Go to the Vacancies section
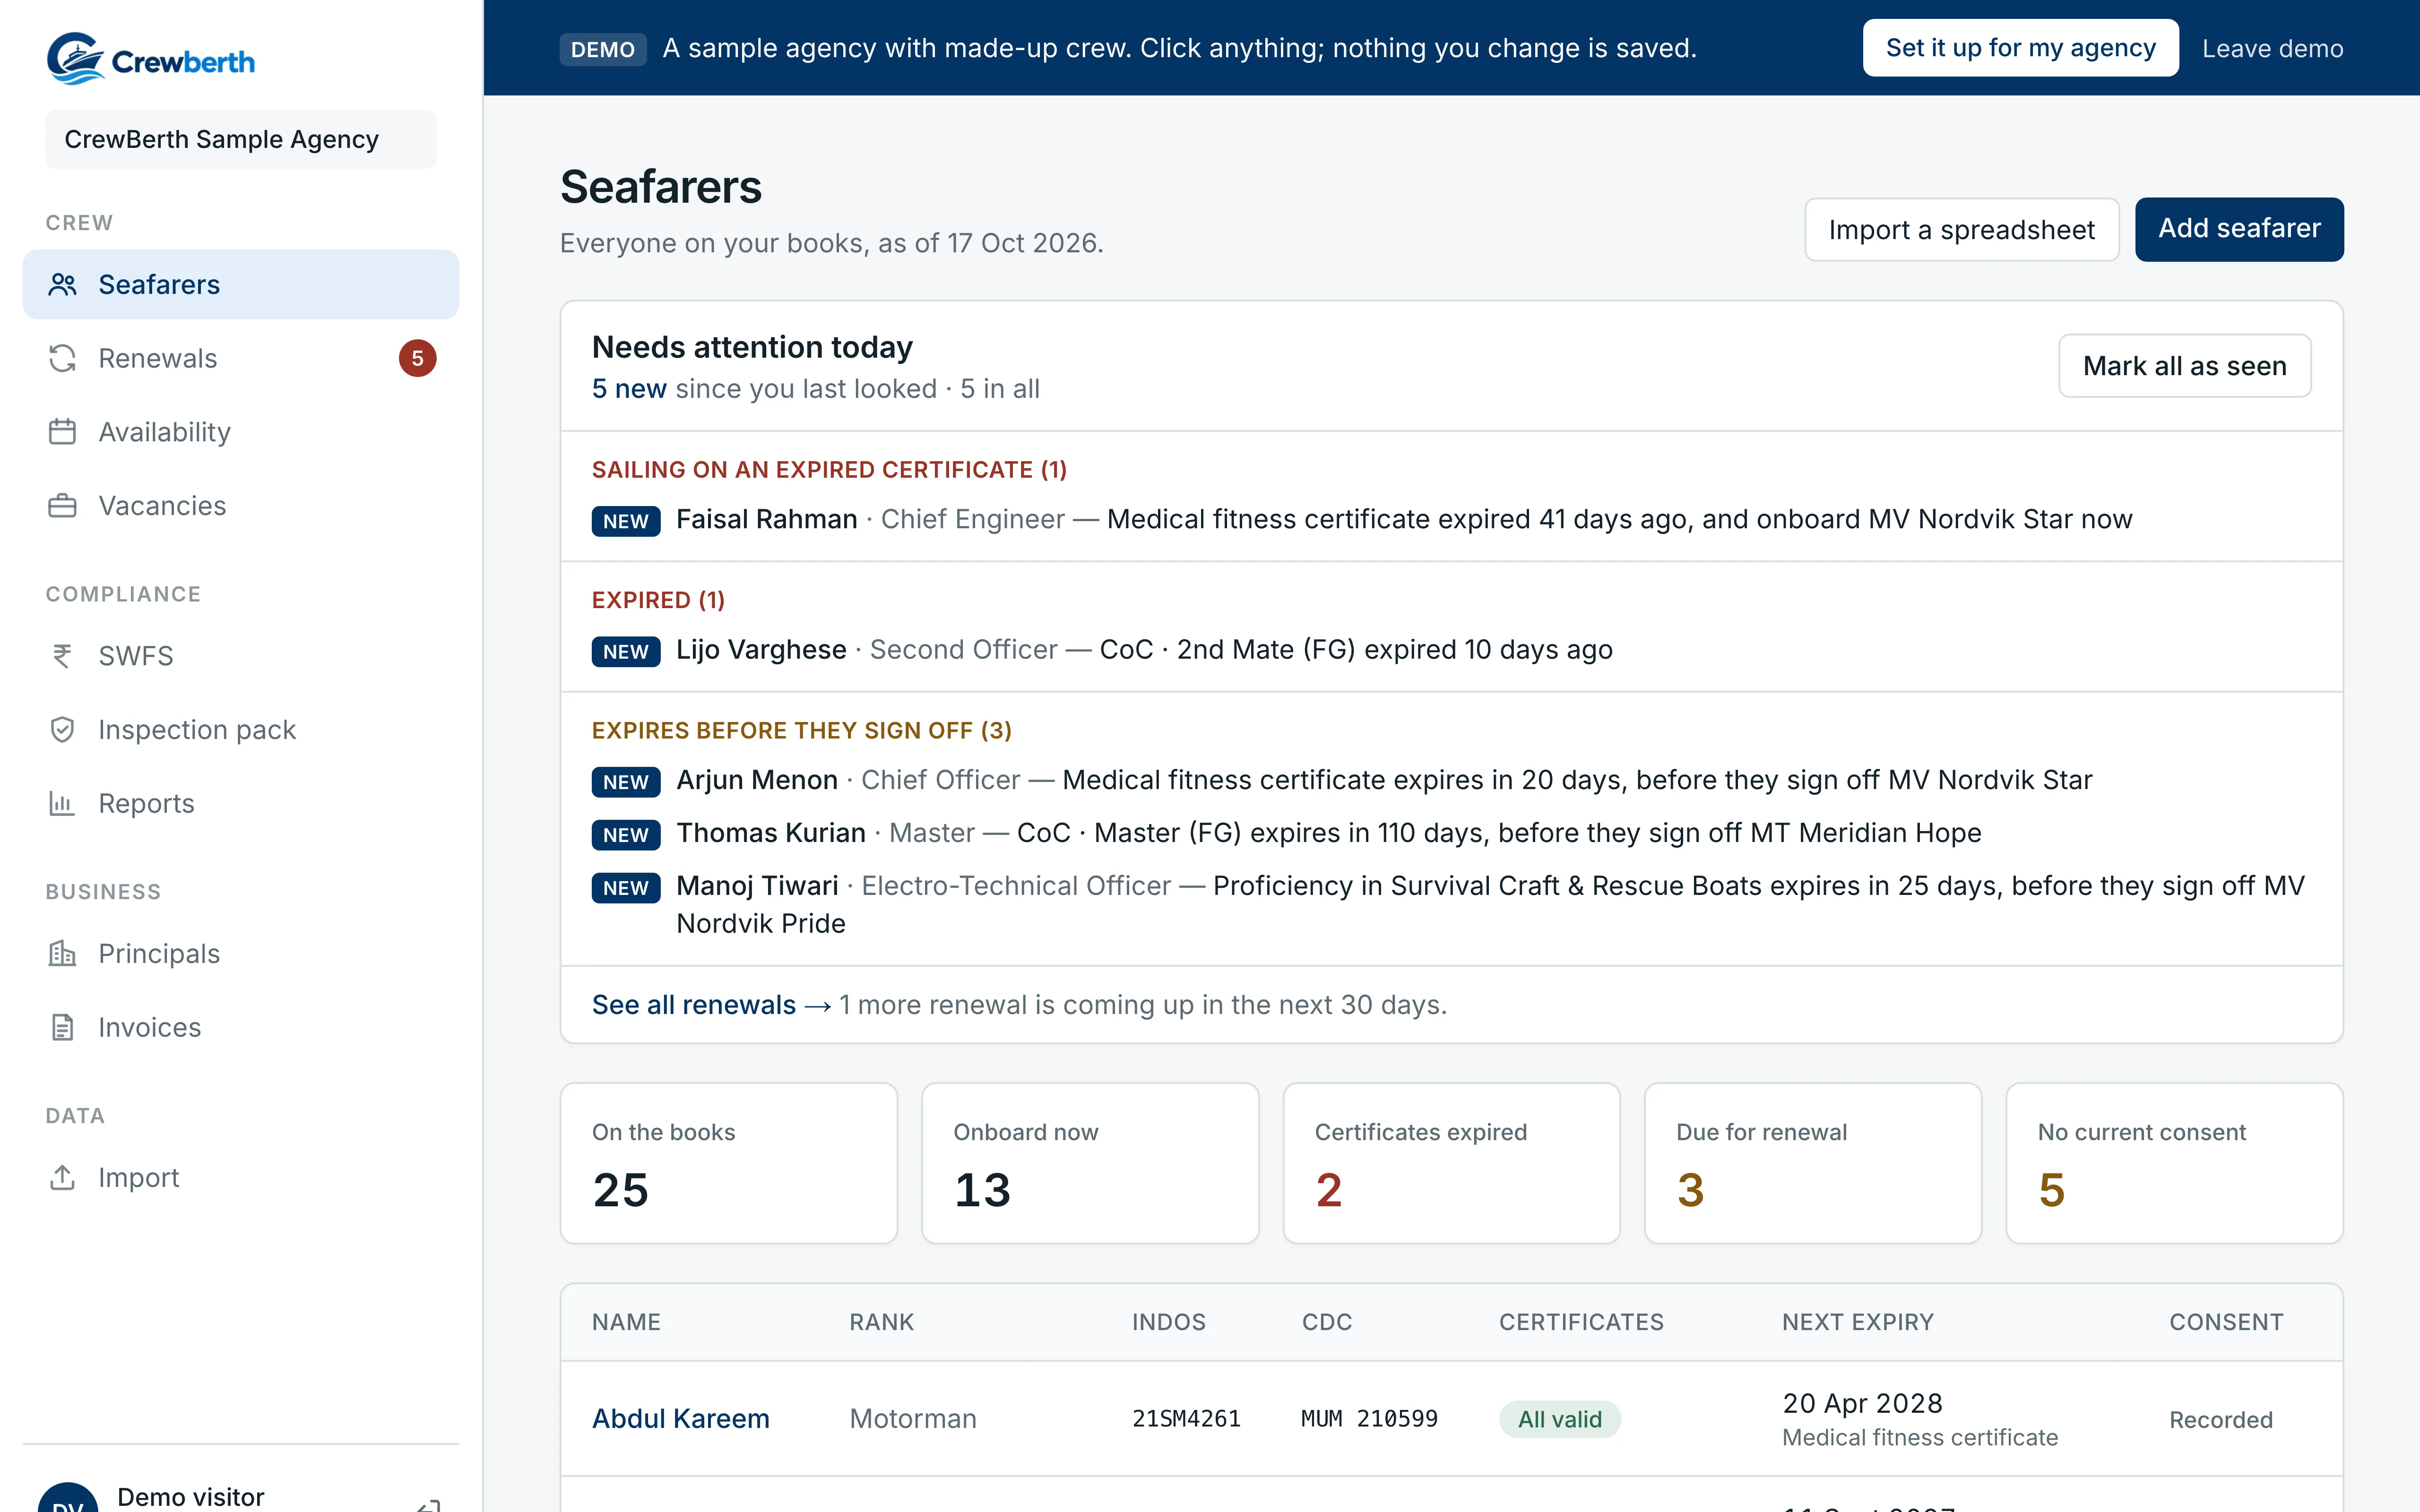The width and height of the screenshot is (2420, 1512). 241,506
